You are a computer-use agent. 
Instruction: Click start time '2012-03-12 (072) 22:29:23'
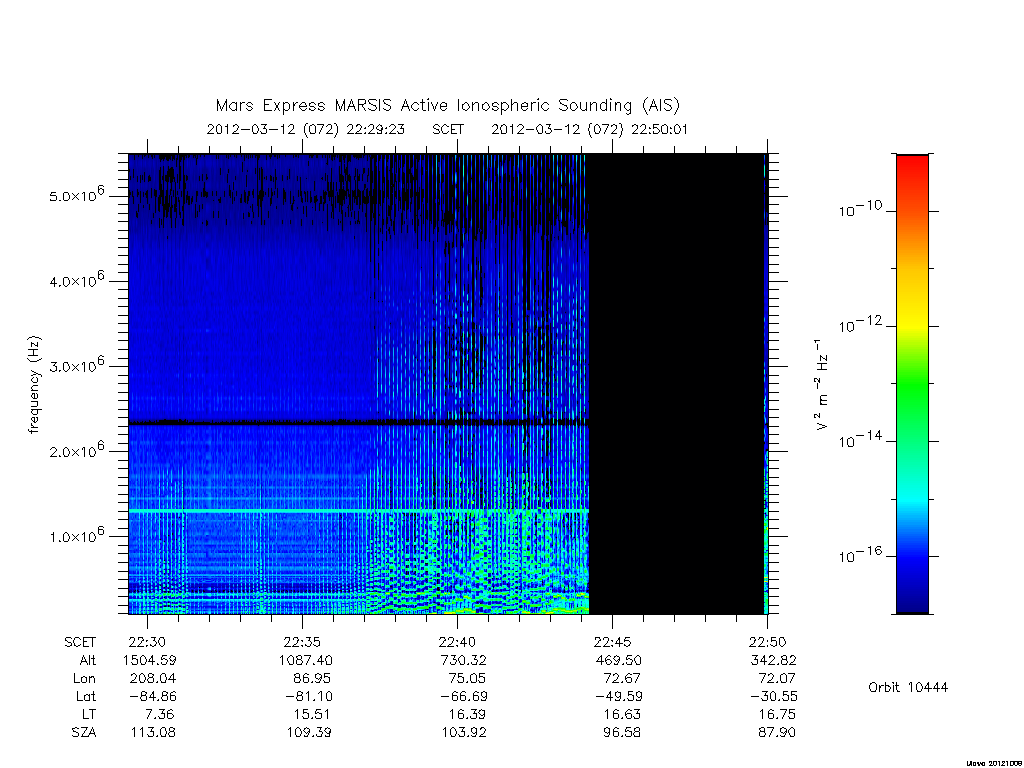coord(306,129)
